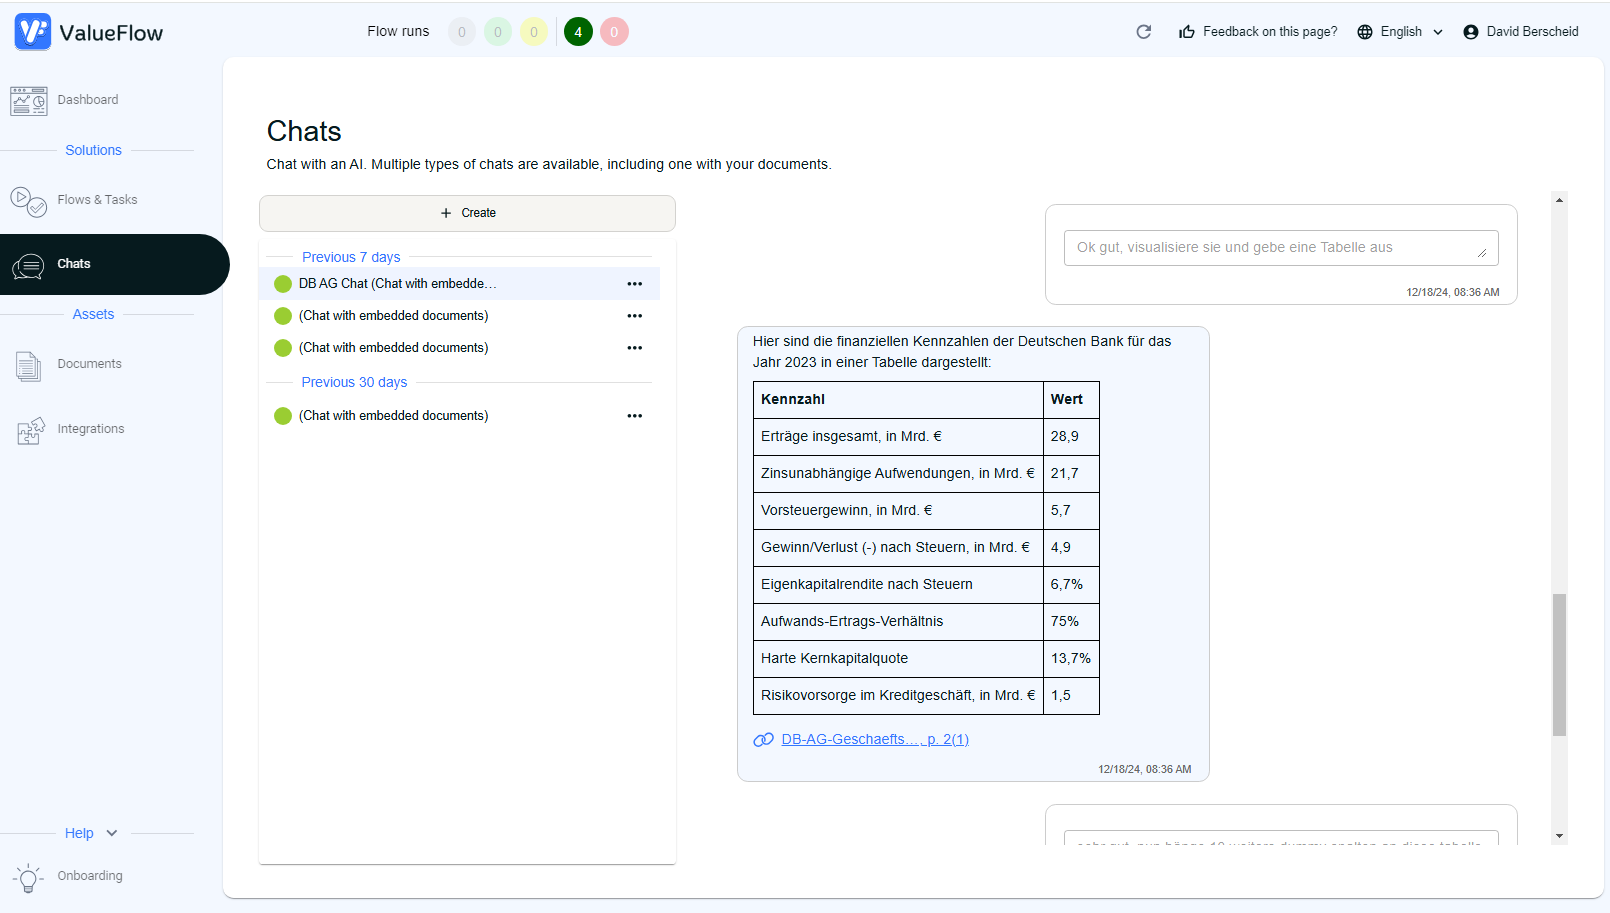
Task: Click the thumbs-up feedback icon
Action: coord(1187,32)
